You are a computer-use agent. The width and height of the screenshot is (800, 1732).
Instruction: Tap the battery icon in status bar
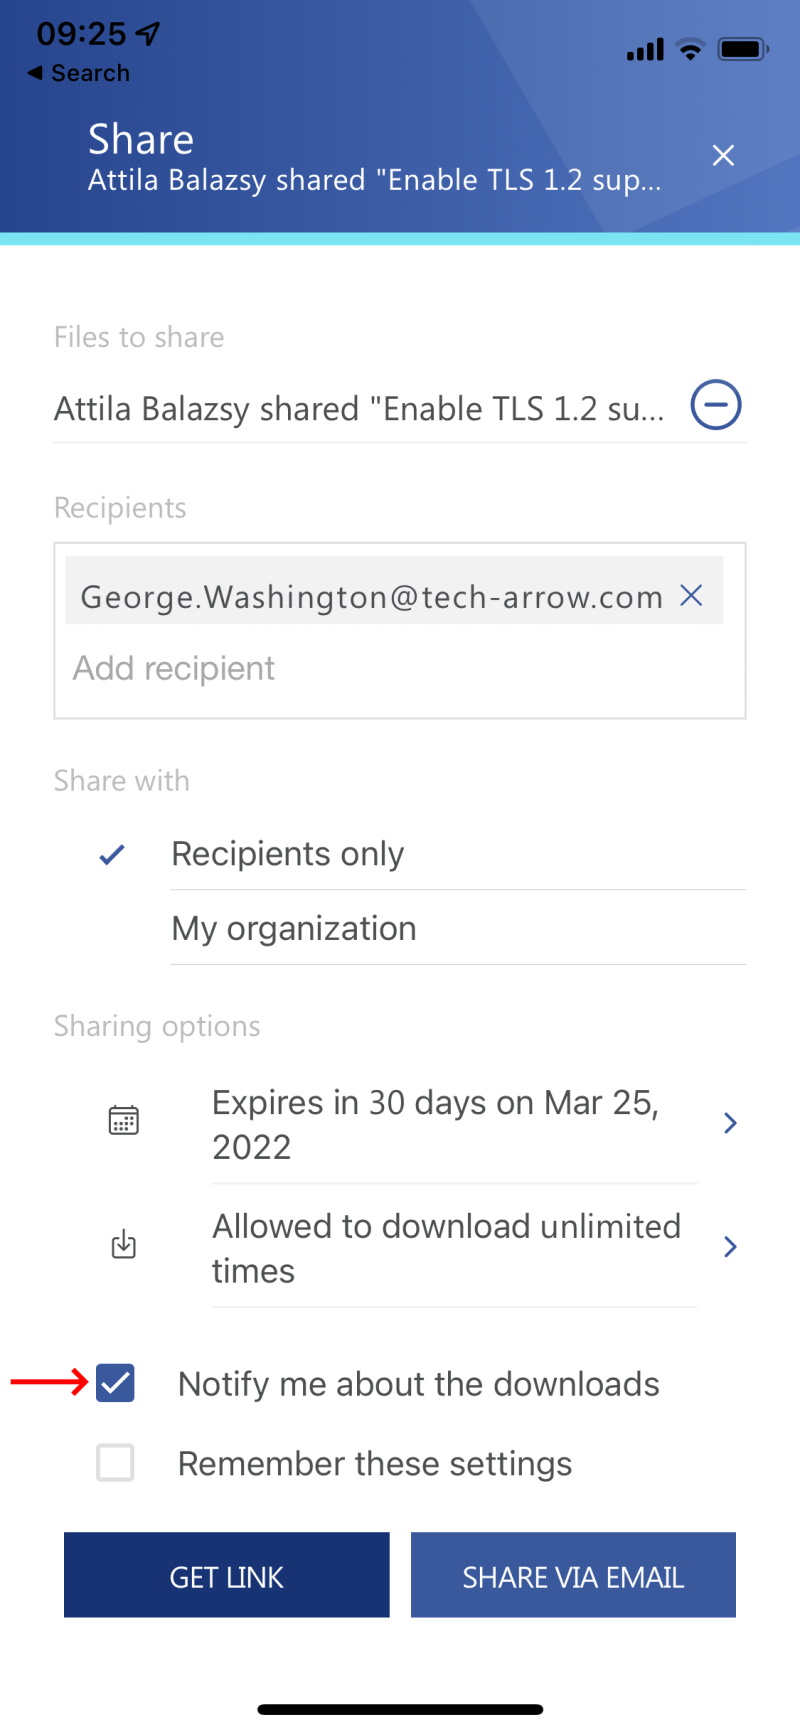coord(743,49)
